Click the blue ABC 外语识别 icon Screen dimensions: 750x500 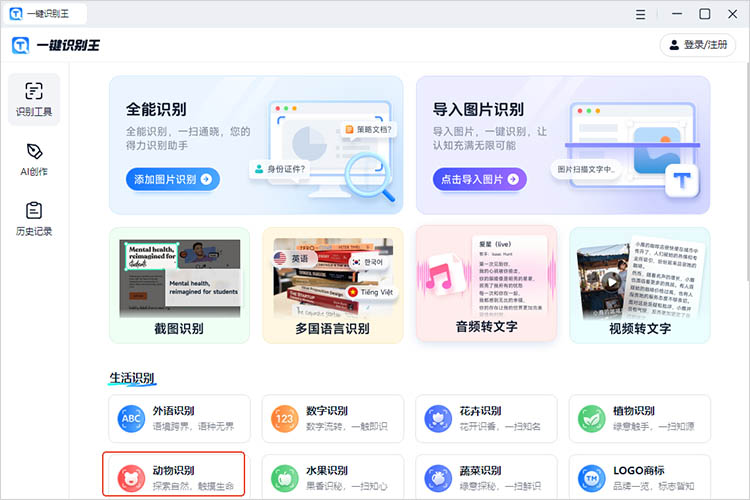(131, 419)
